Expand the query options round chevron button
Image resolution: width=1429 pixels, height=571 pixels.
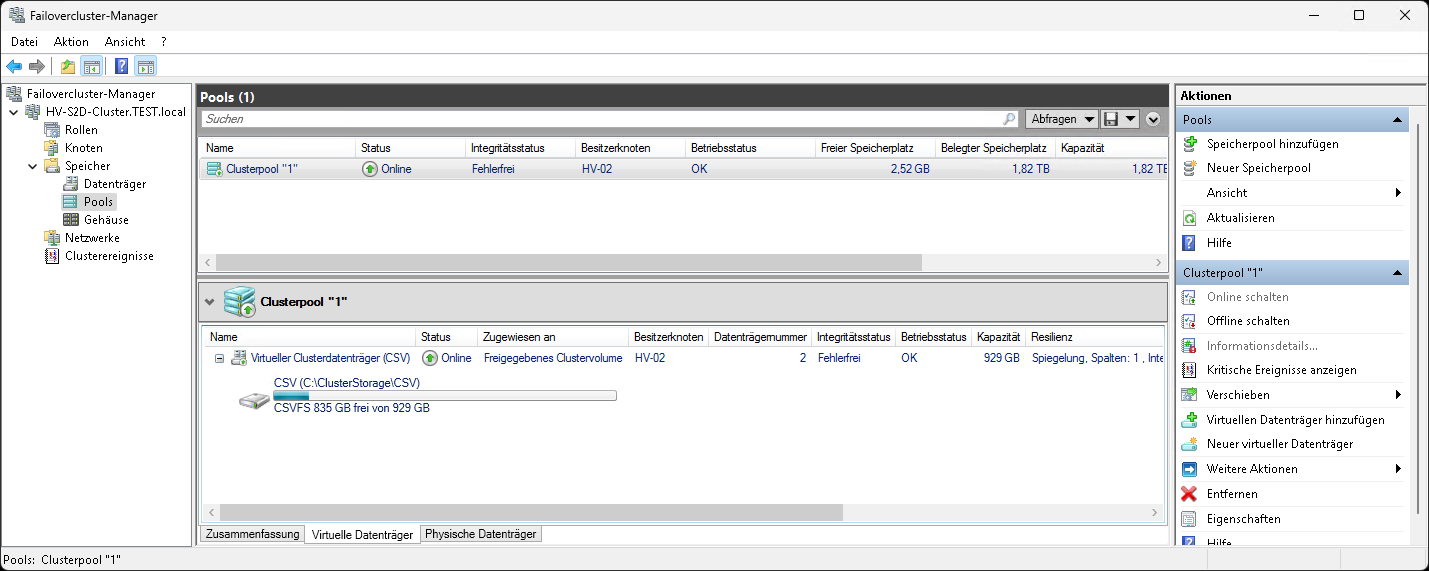pos(1153,119)
